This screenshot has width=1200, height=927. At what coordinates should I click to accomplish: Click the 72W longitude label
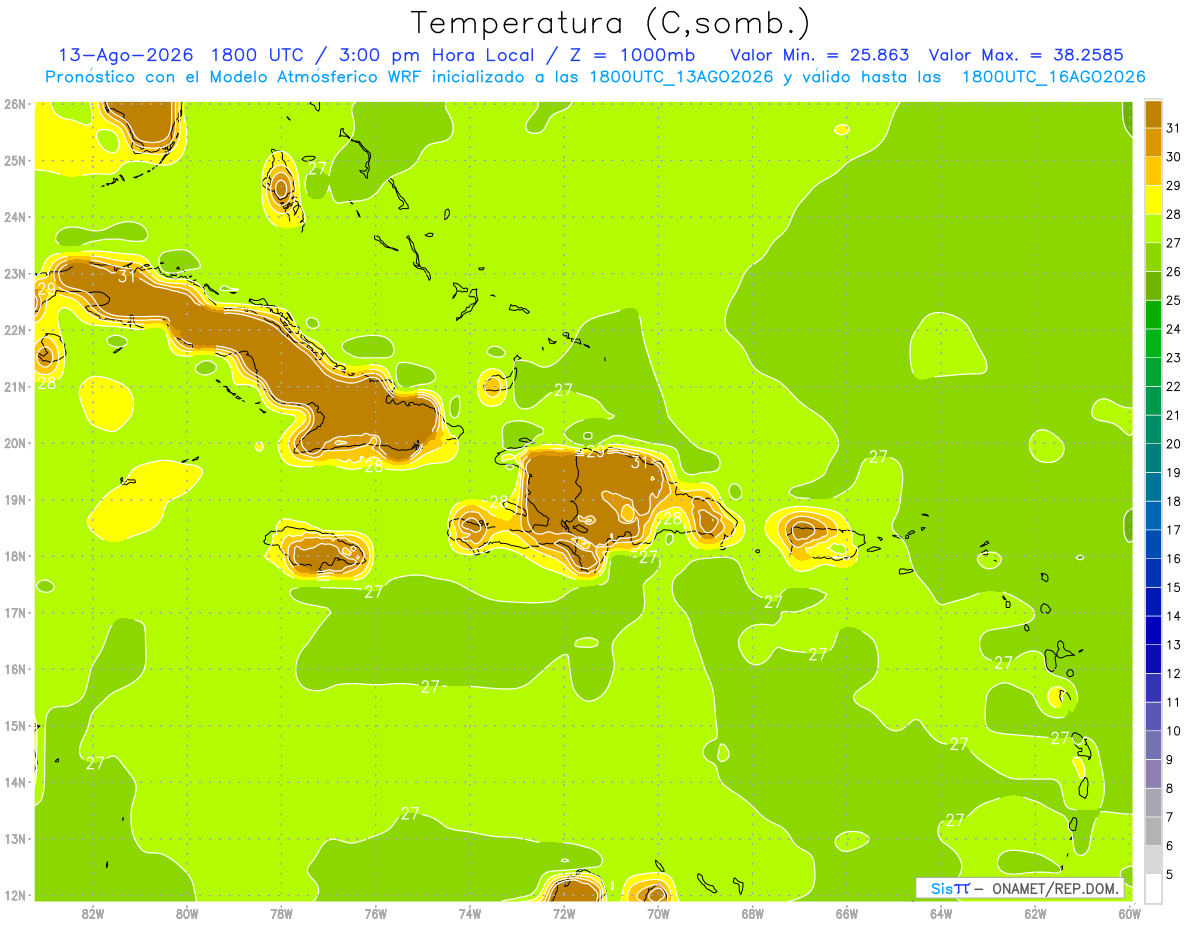564,913
